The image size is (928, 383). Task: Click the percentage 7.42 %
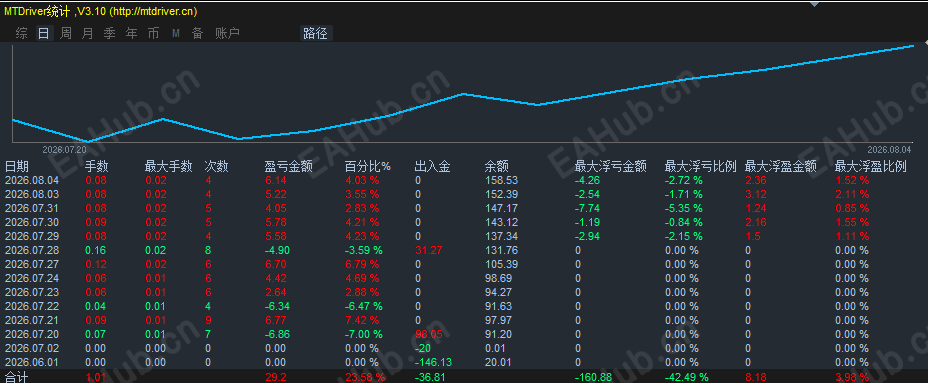(362, 320)
